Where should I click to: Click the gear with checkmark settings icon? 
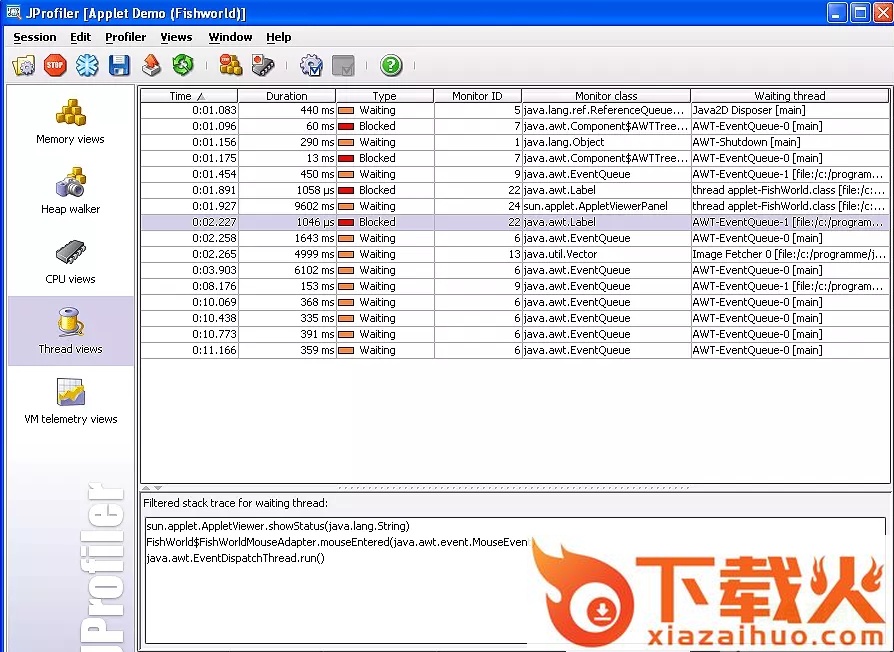pos(311,66)
